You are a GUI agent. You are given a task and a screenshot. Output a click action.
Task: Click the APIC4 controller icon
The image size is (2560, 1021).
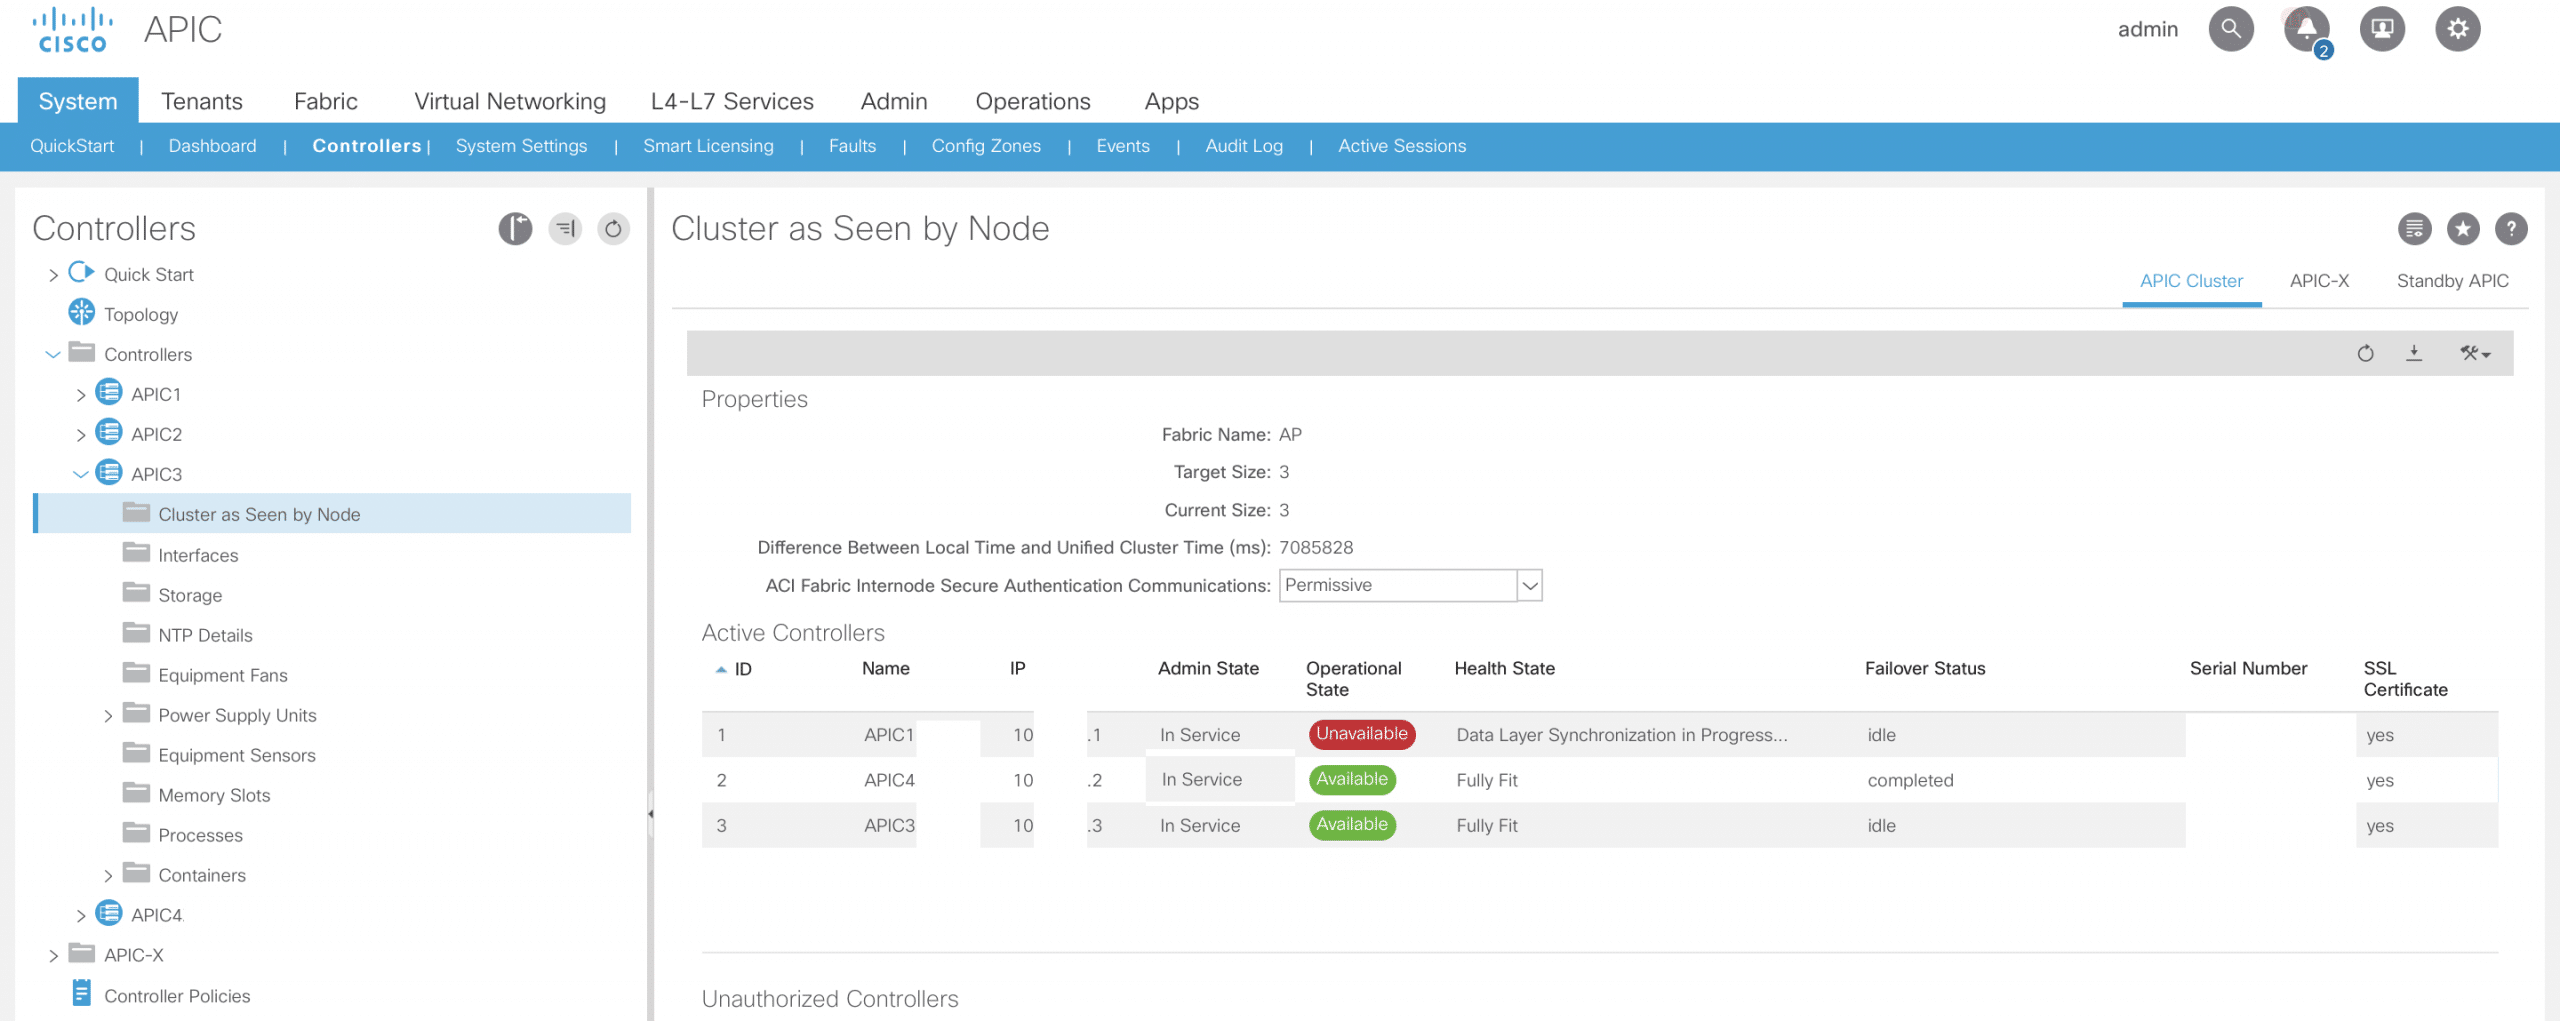[109, 914]
